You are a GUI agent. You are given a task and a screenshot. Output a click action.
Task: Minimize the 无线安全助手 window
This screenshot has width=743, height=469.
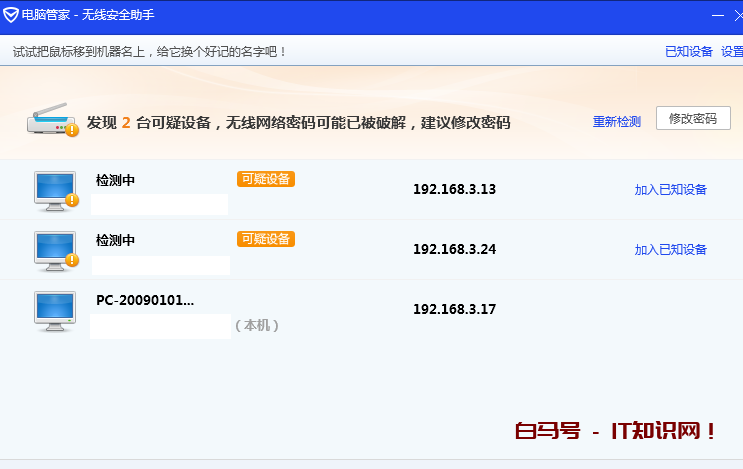[718, 17]
